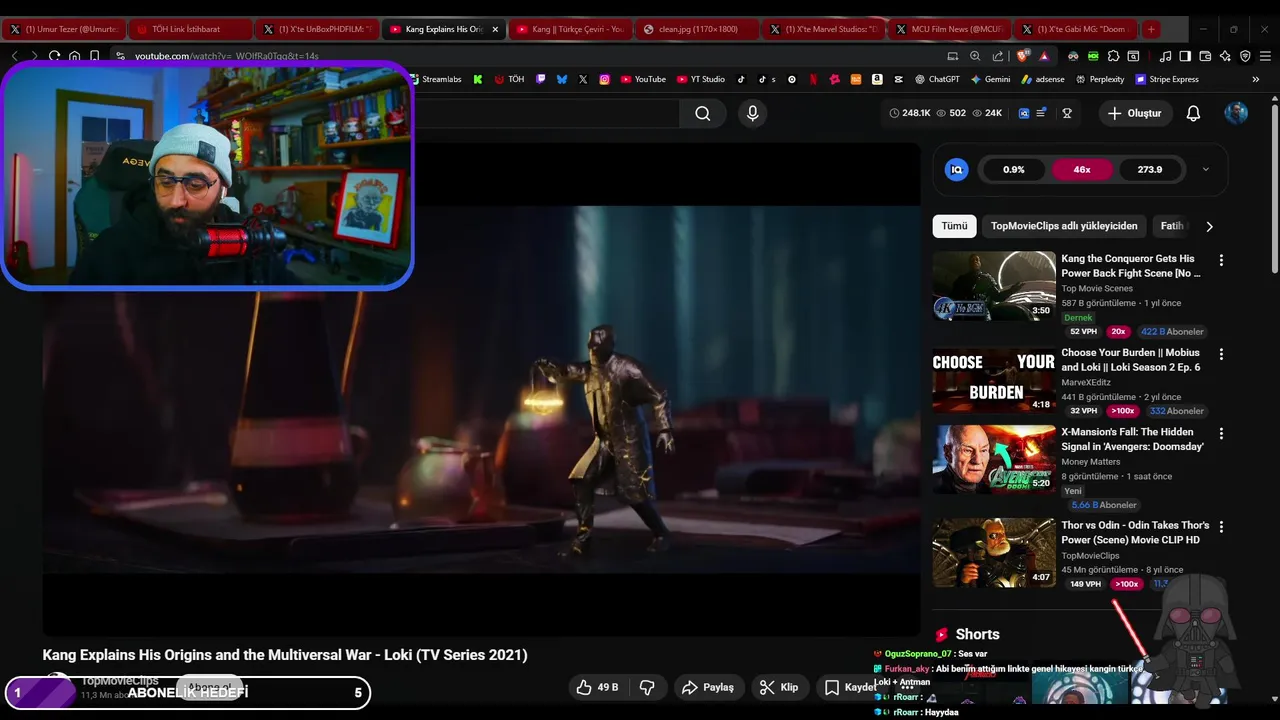The width and height of the screenshot is (1280, 720).
Task: Close the Kang Explains His Origins tab
Action: pyautogui.click(x=495, y=29)
